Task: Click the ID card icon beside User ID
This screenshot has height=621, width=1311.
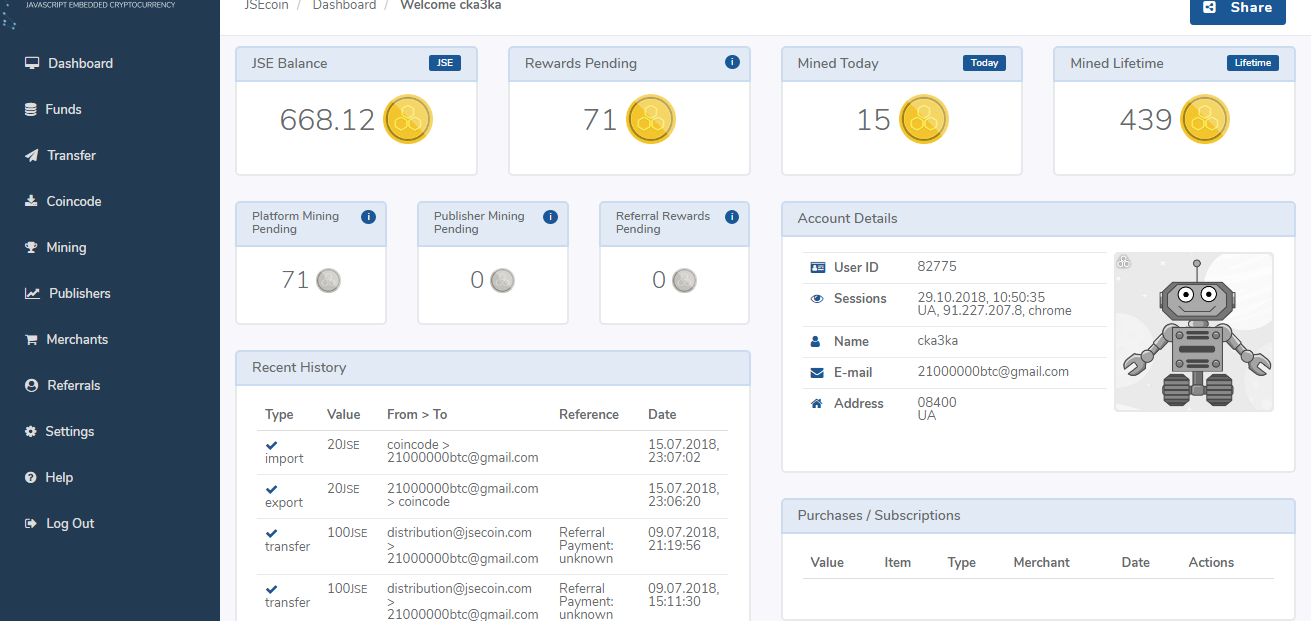Action: pyautogui.click(x=818, y=267)
